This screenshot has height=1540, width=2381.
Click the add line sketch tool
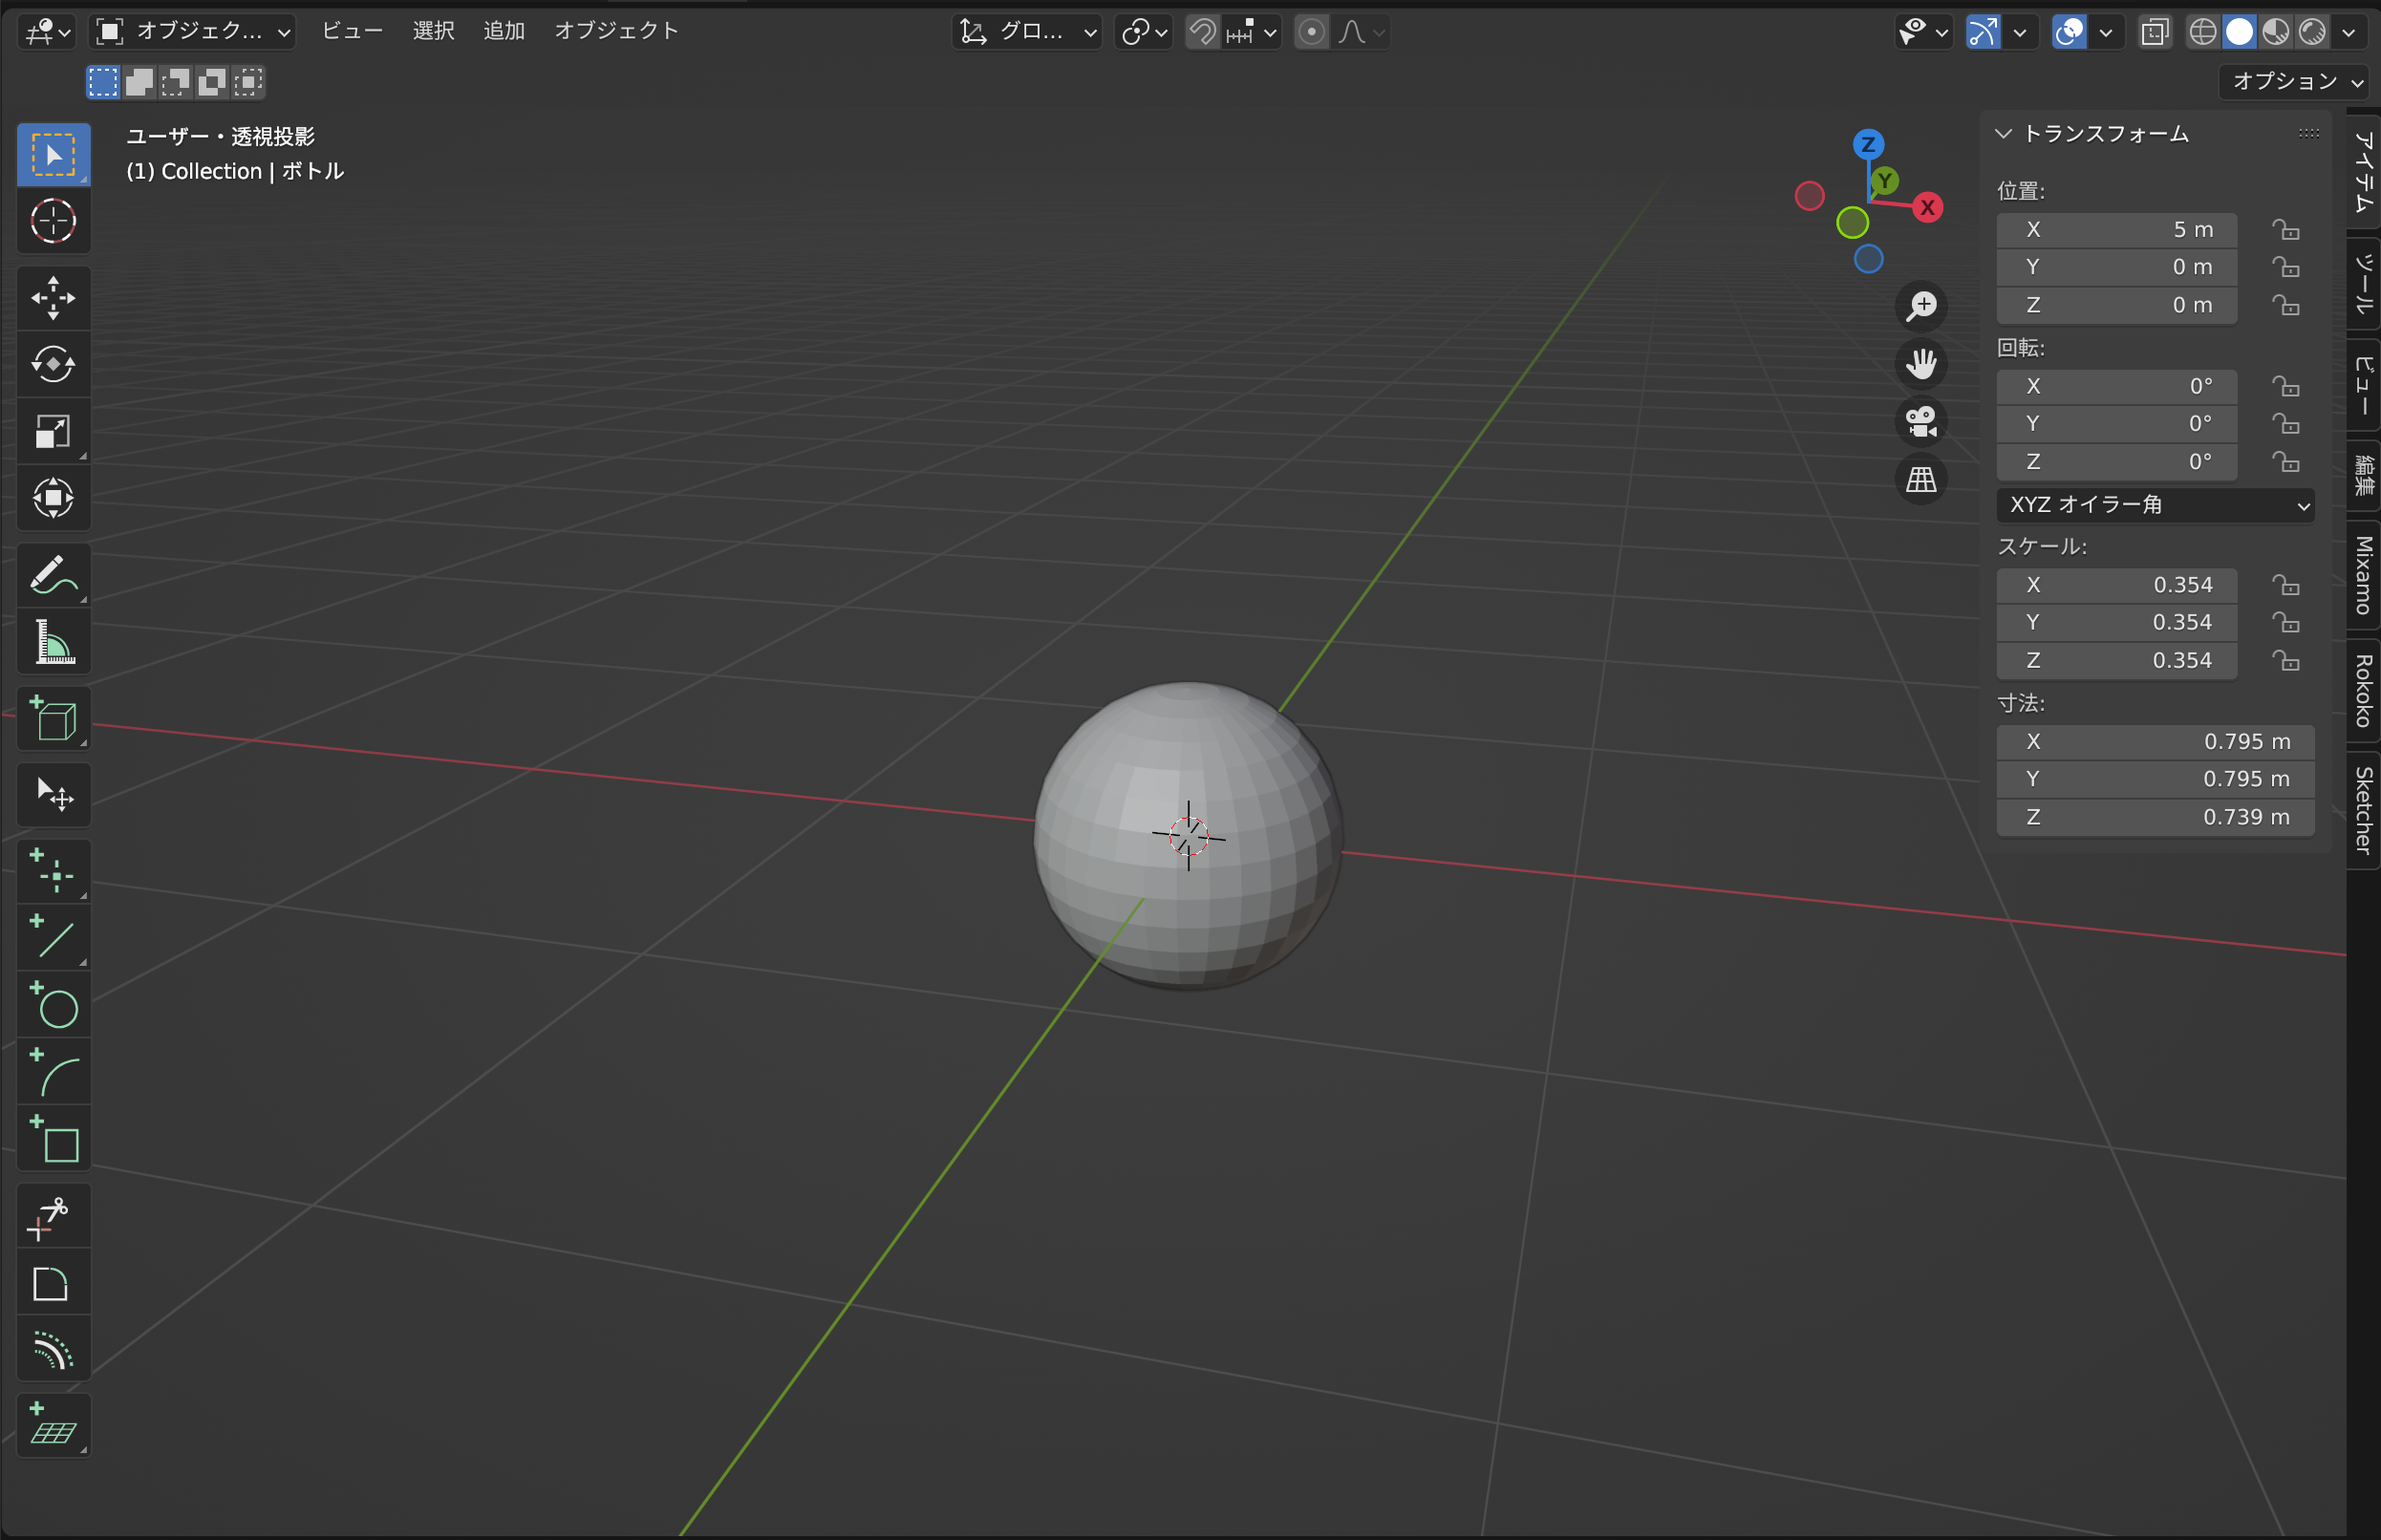[54, 937]
